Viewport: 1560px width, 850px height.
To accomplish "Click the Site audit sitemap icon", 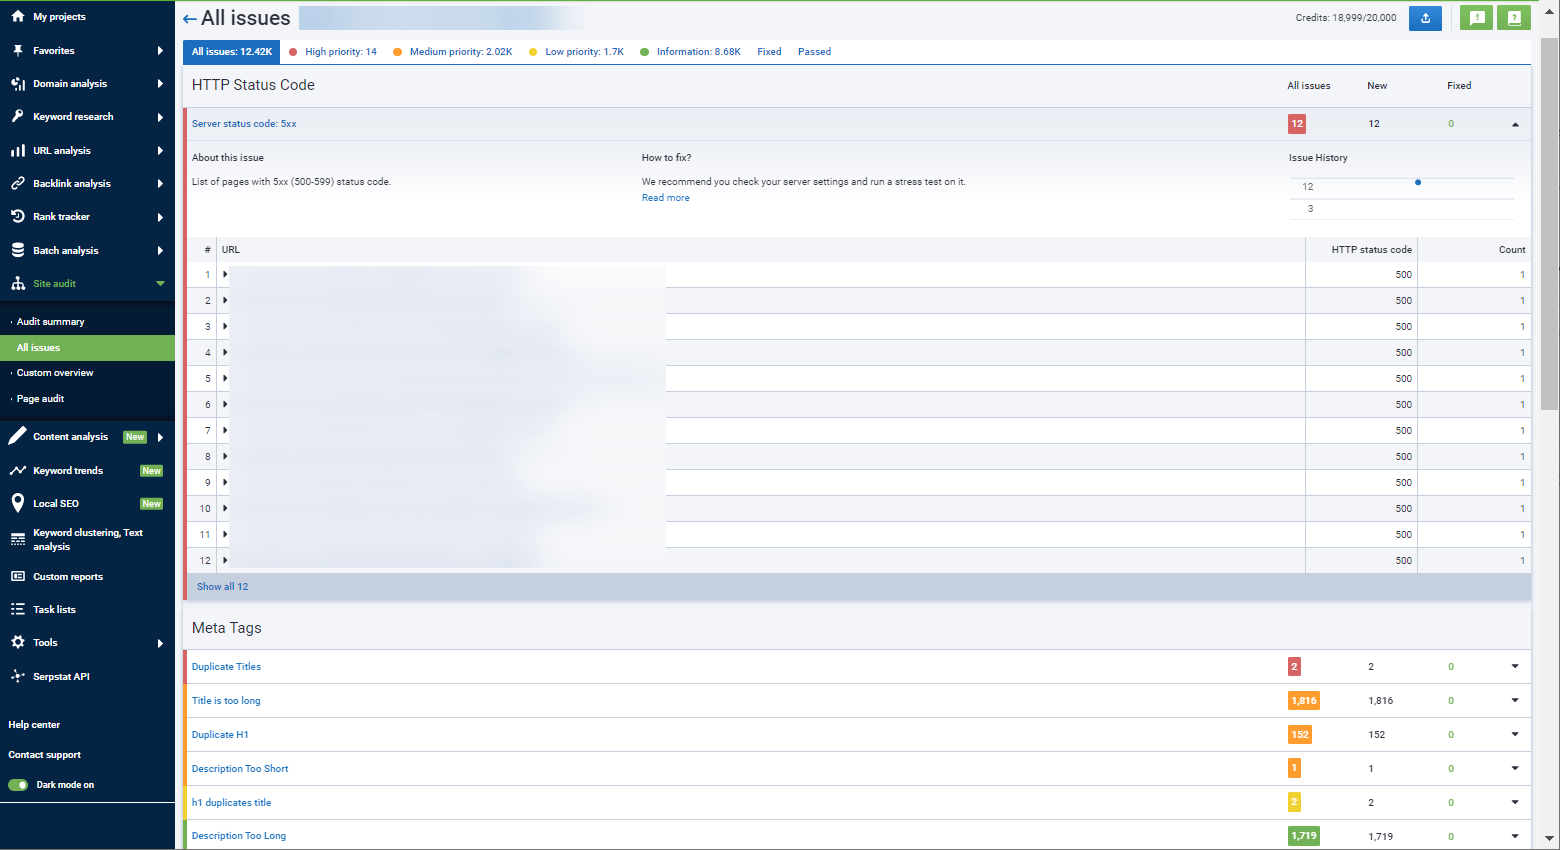I will 17,284.
